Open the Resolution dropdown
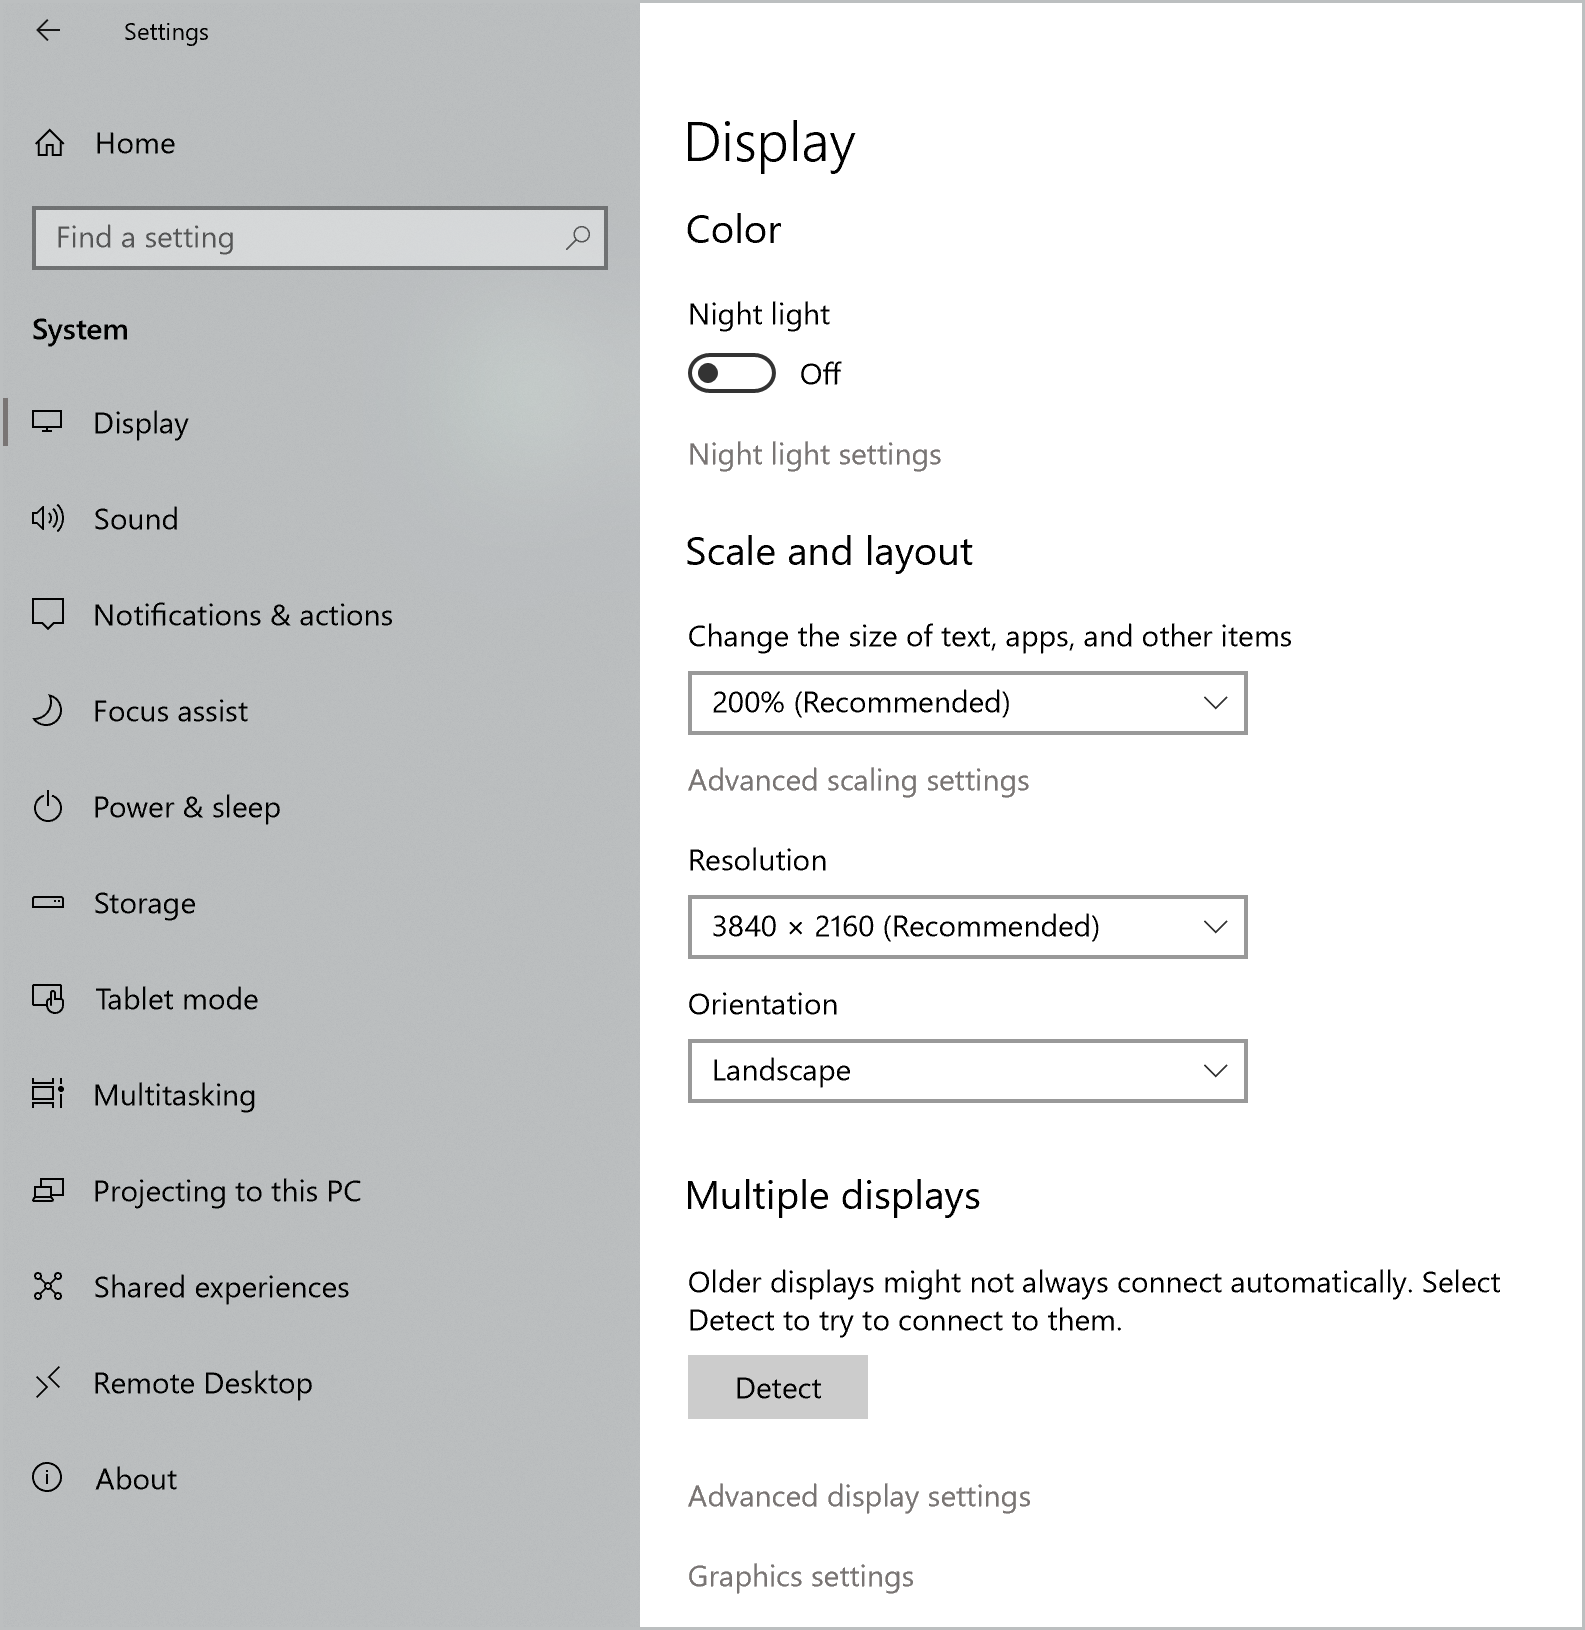The height and width of the screenshot is (1630, 1585). [x=967, y=927]
